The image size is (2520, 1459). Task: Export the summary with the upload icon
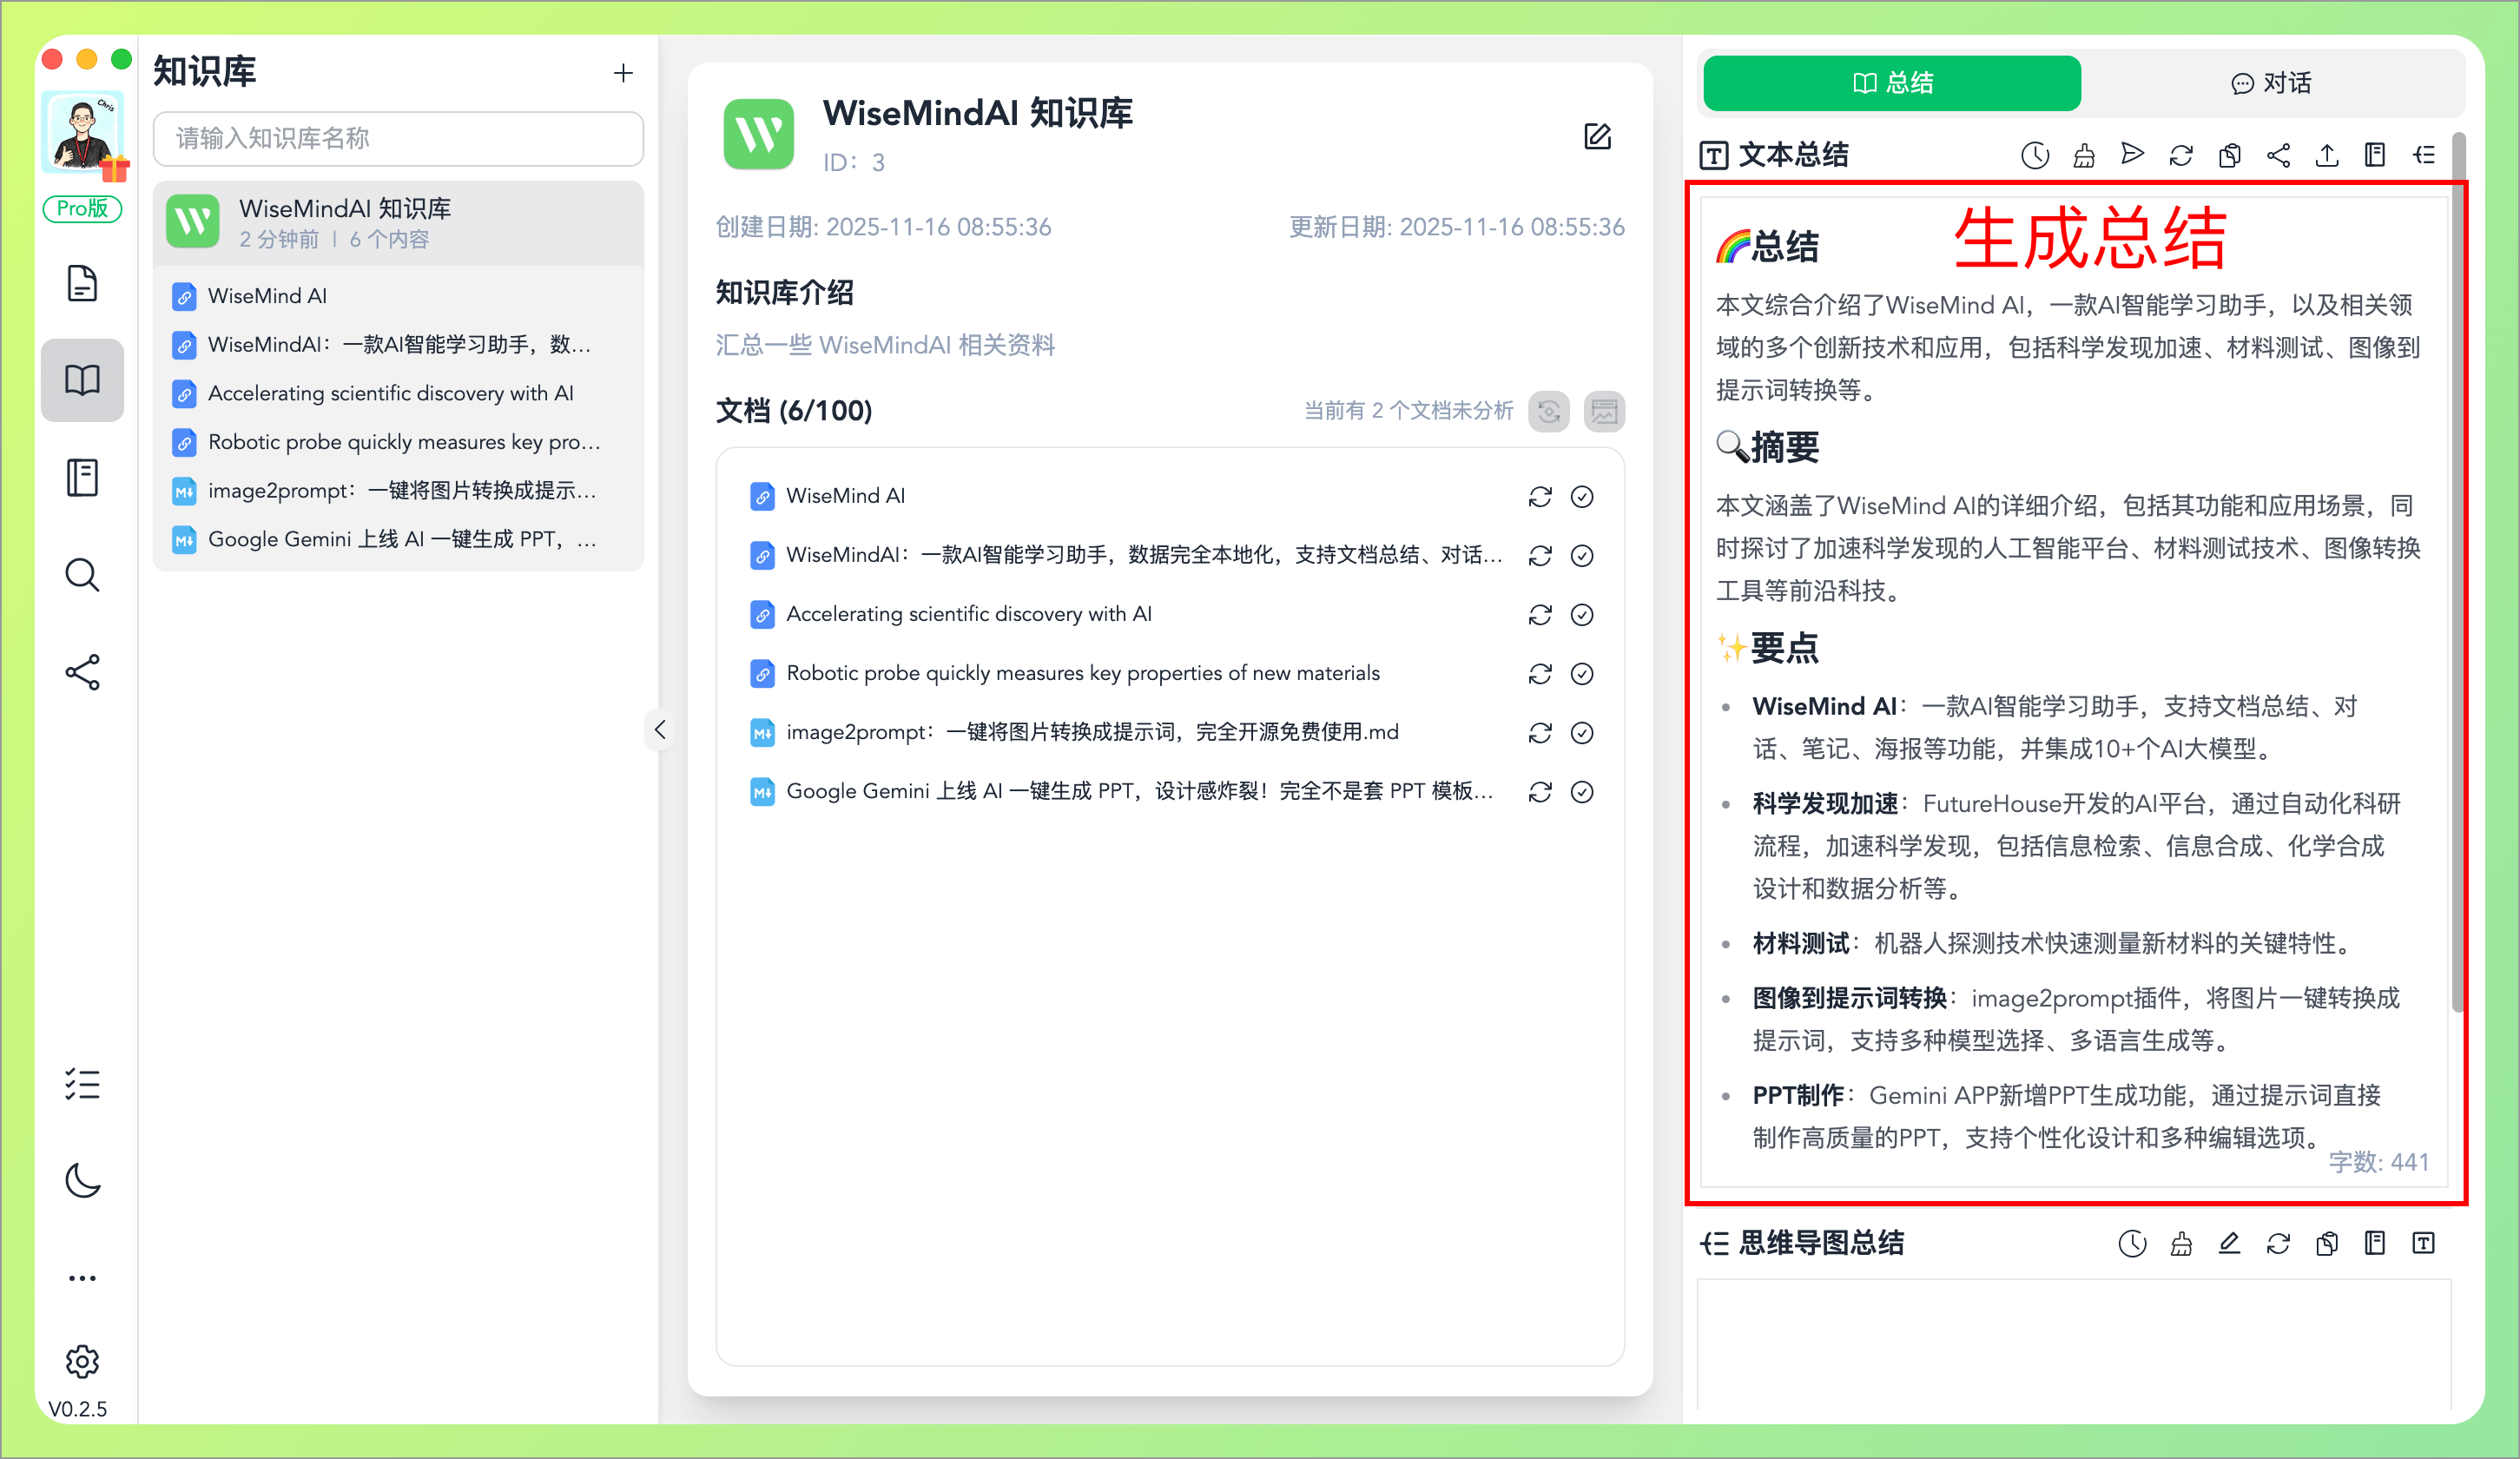click(2326, 155)
